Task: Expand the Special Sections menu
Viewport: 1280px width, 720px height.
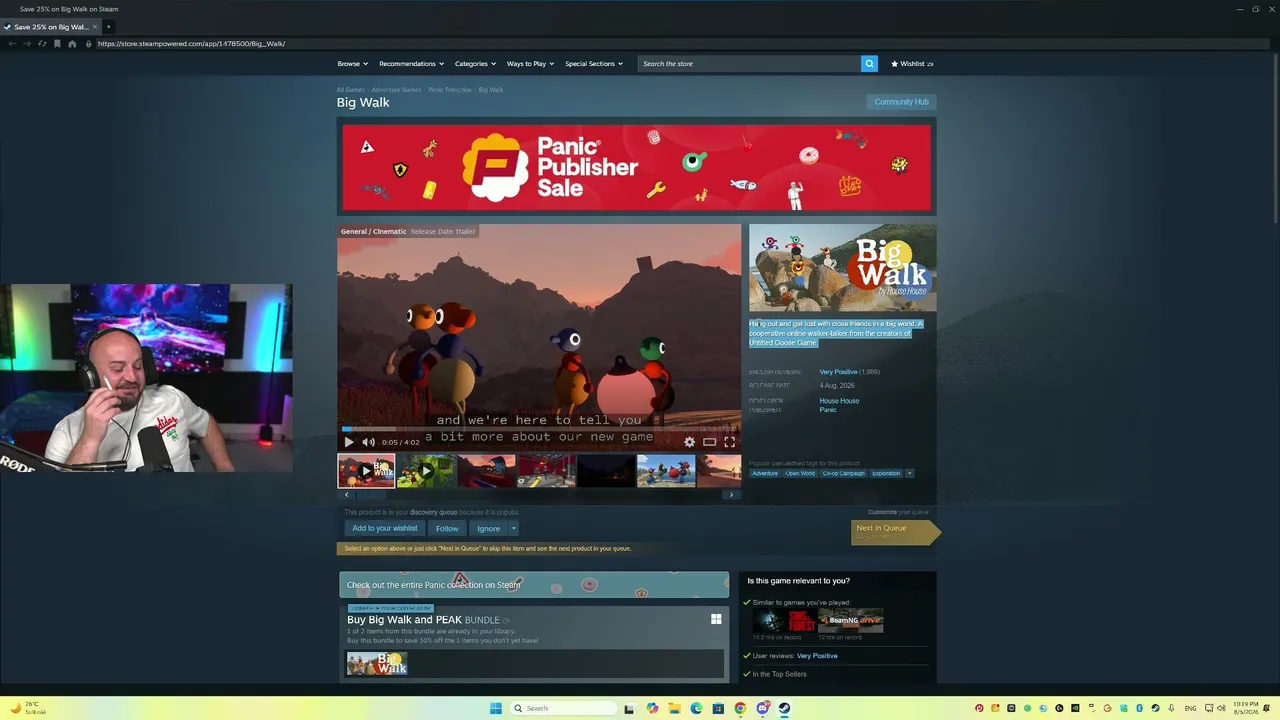Action: click(593, 63)
